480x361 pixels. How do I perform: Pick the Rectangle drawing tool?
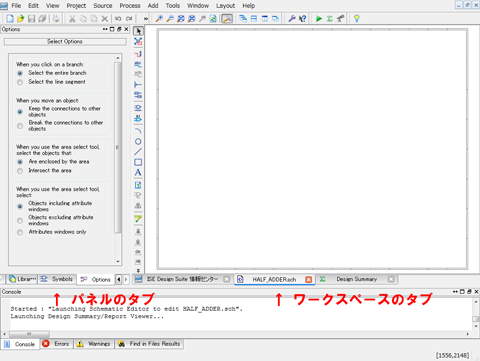coord(138,162)
